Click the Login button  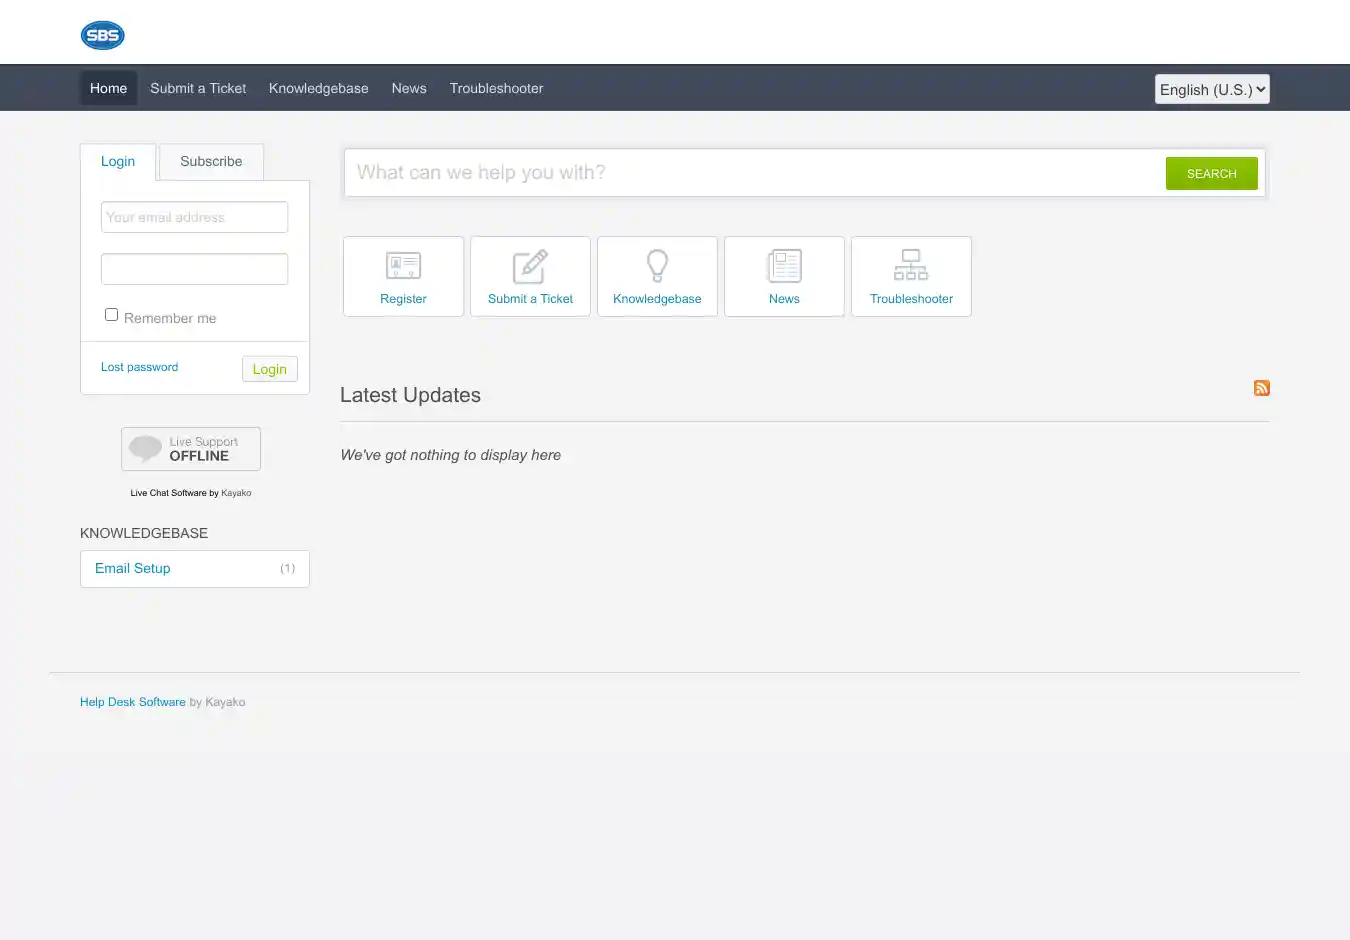[269, 369]
